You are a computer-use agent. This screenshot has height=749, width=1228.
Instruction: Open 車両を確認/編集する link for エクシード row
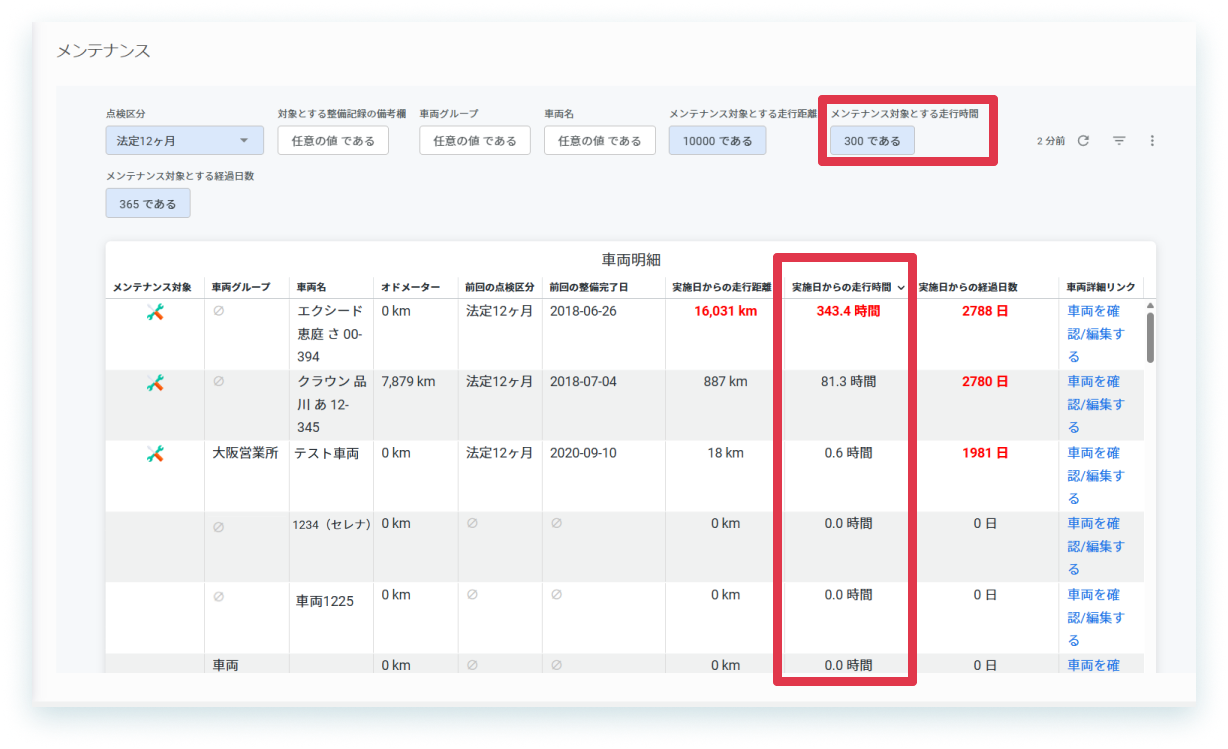[1095, 334]
